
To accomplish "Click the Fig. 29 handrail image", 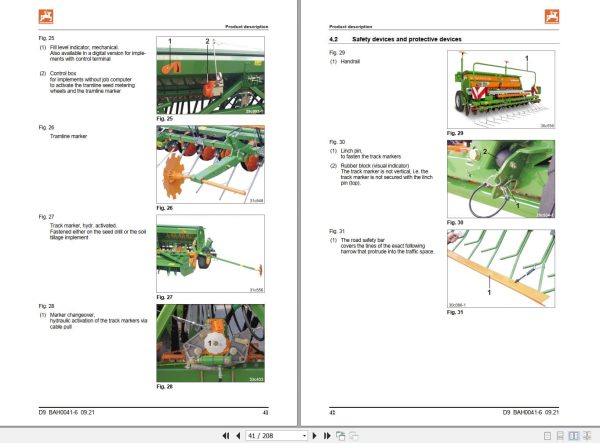I will tap(501, 90).
